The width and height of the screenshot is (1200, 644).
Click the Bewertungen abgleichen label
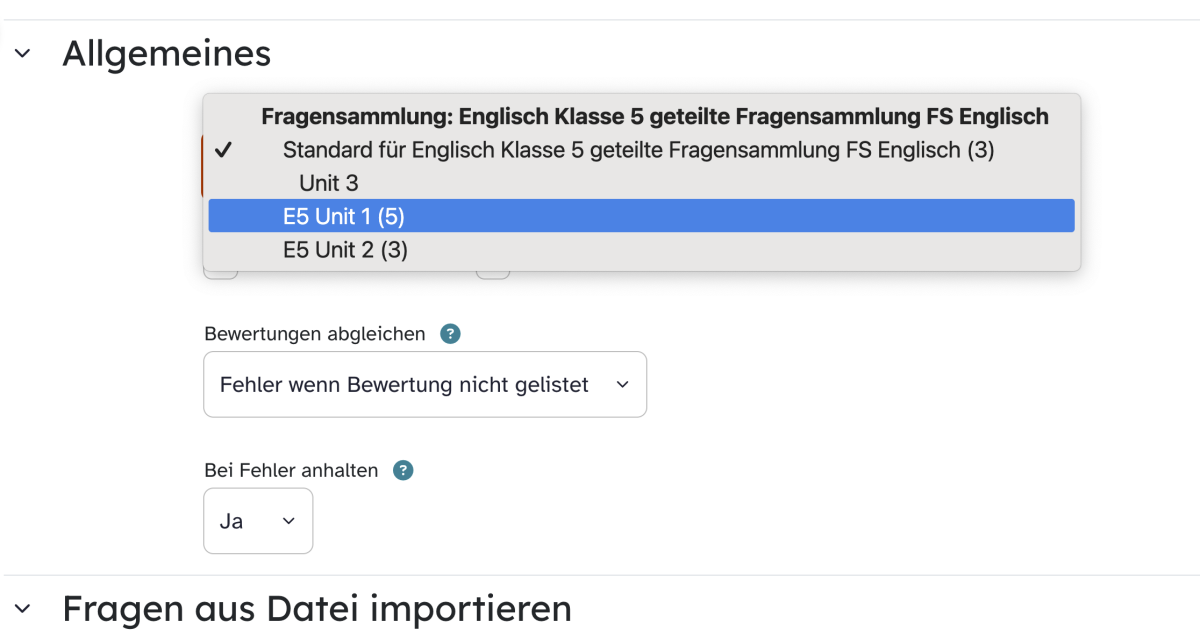314,334
